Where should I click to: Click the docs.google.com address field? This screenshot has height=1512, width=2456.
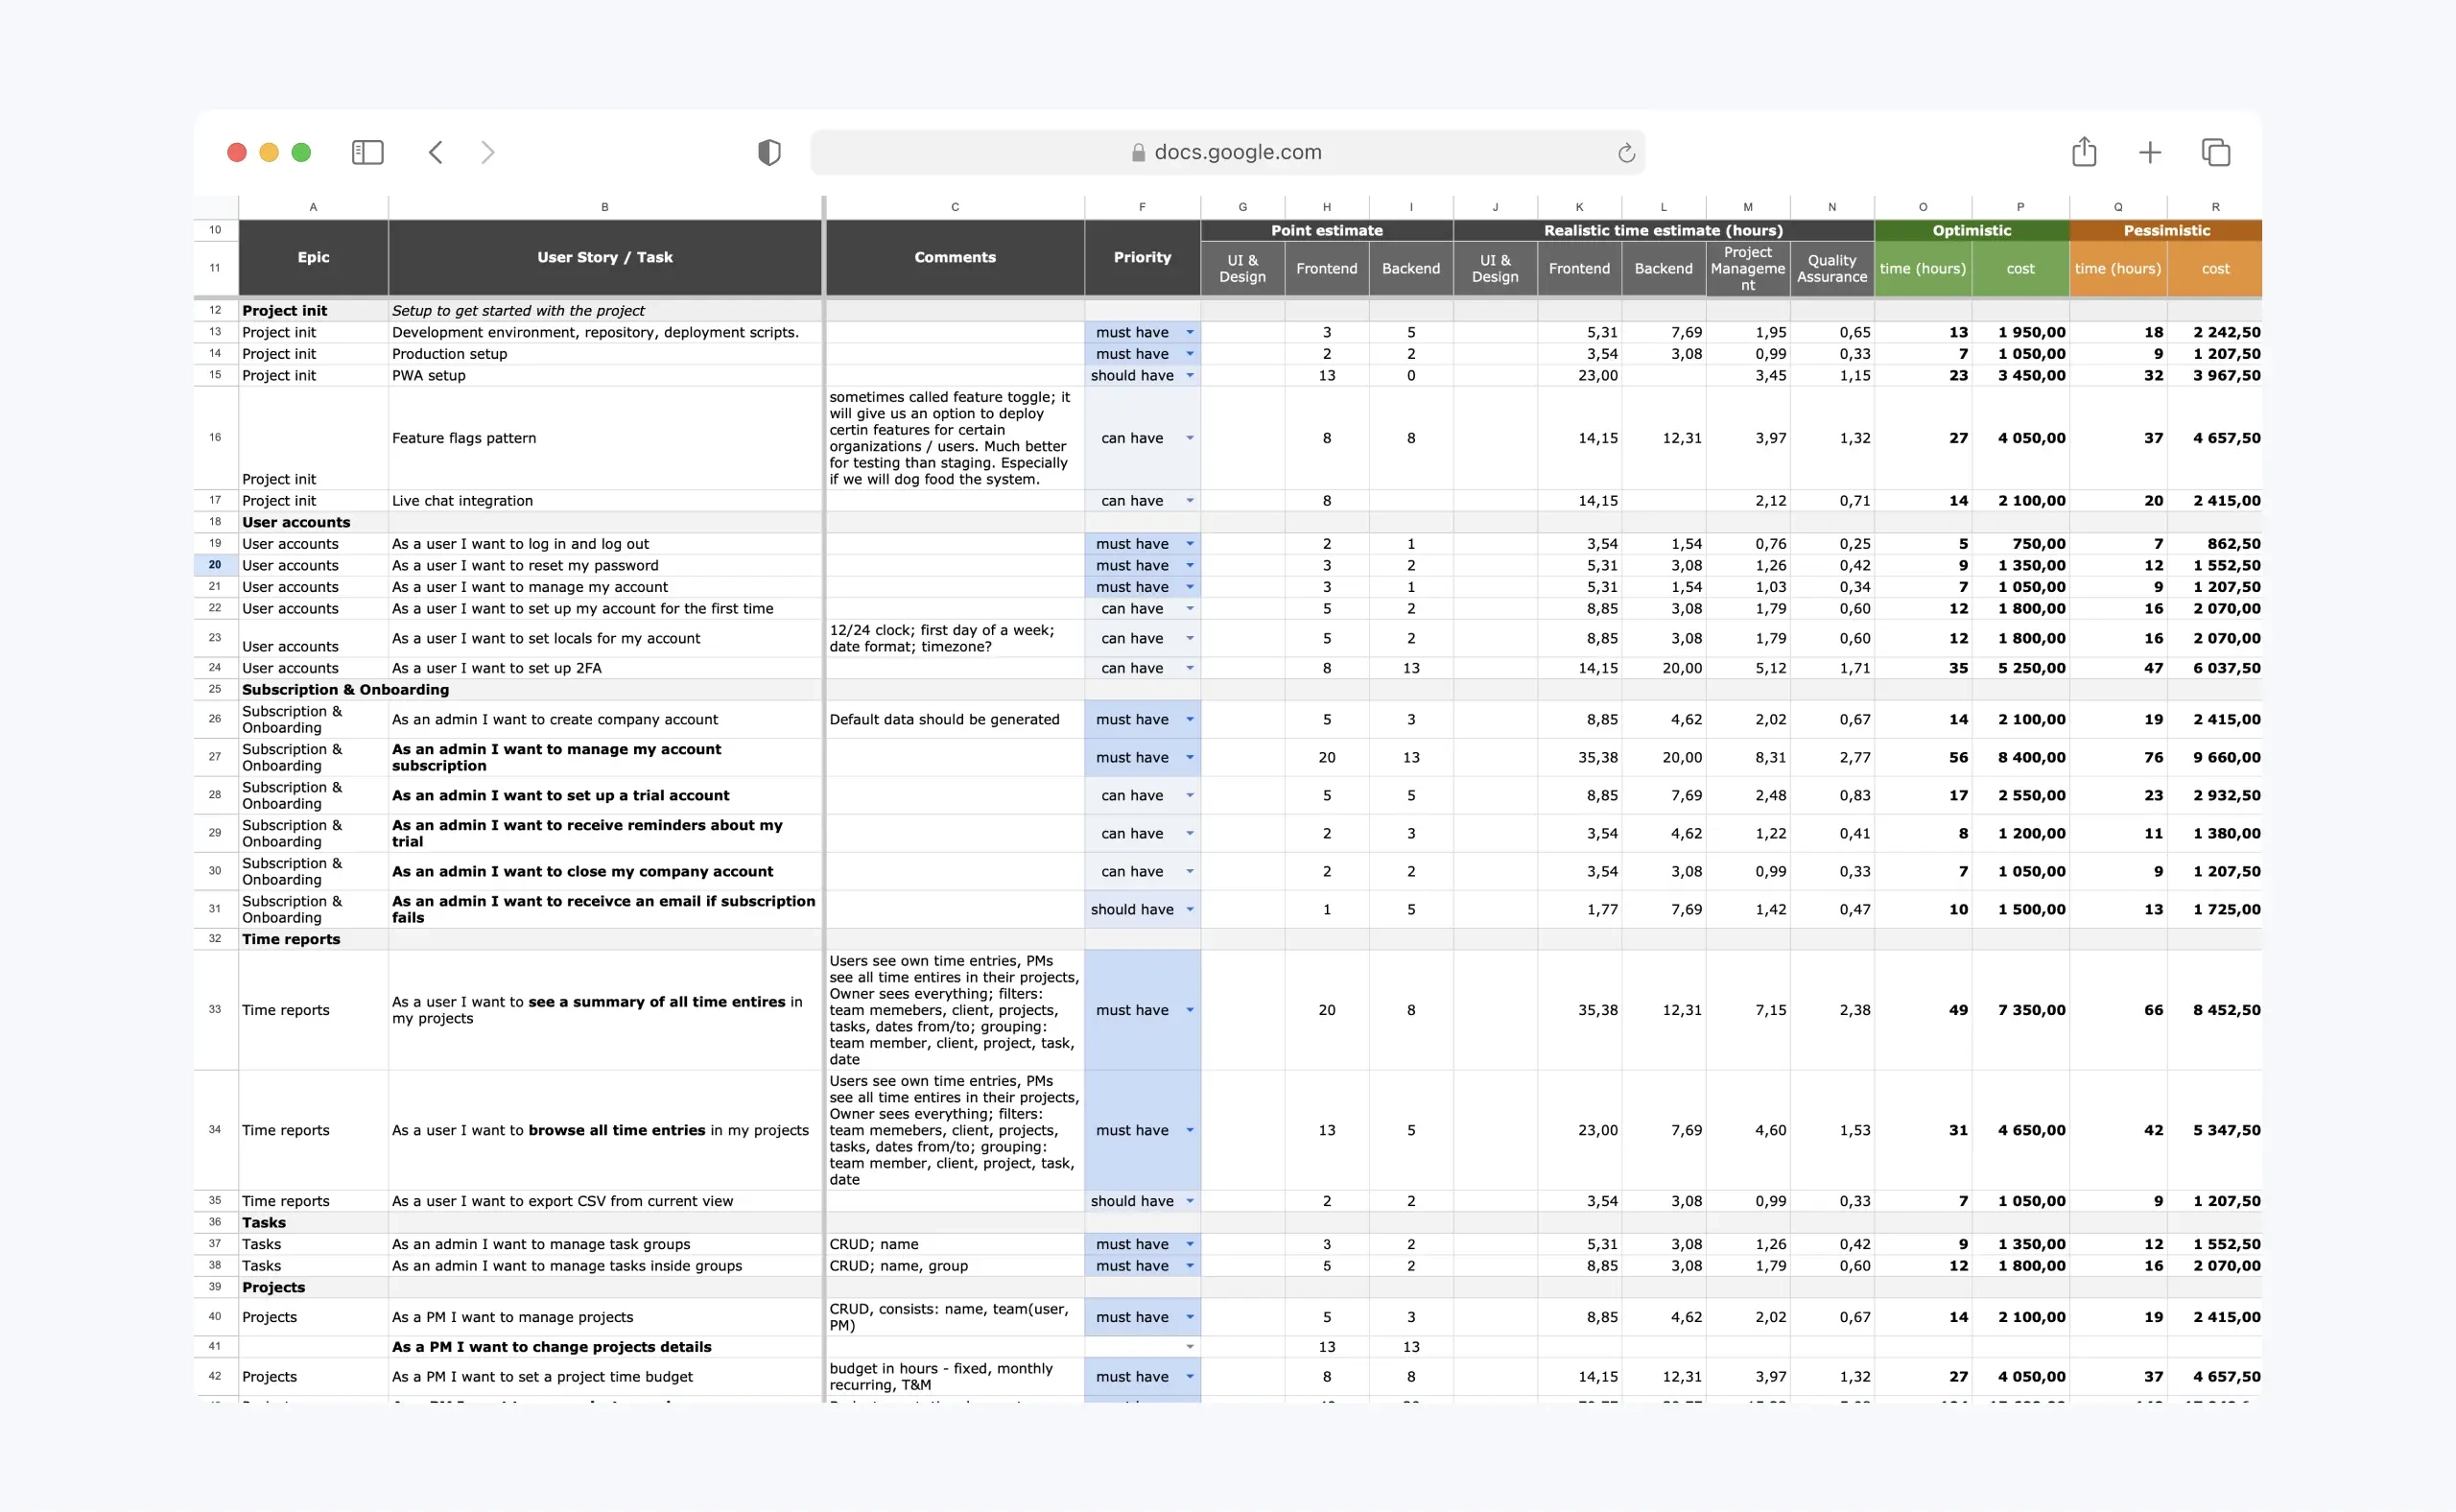[1227, 152]
